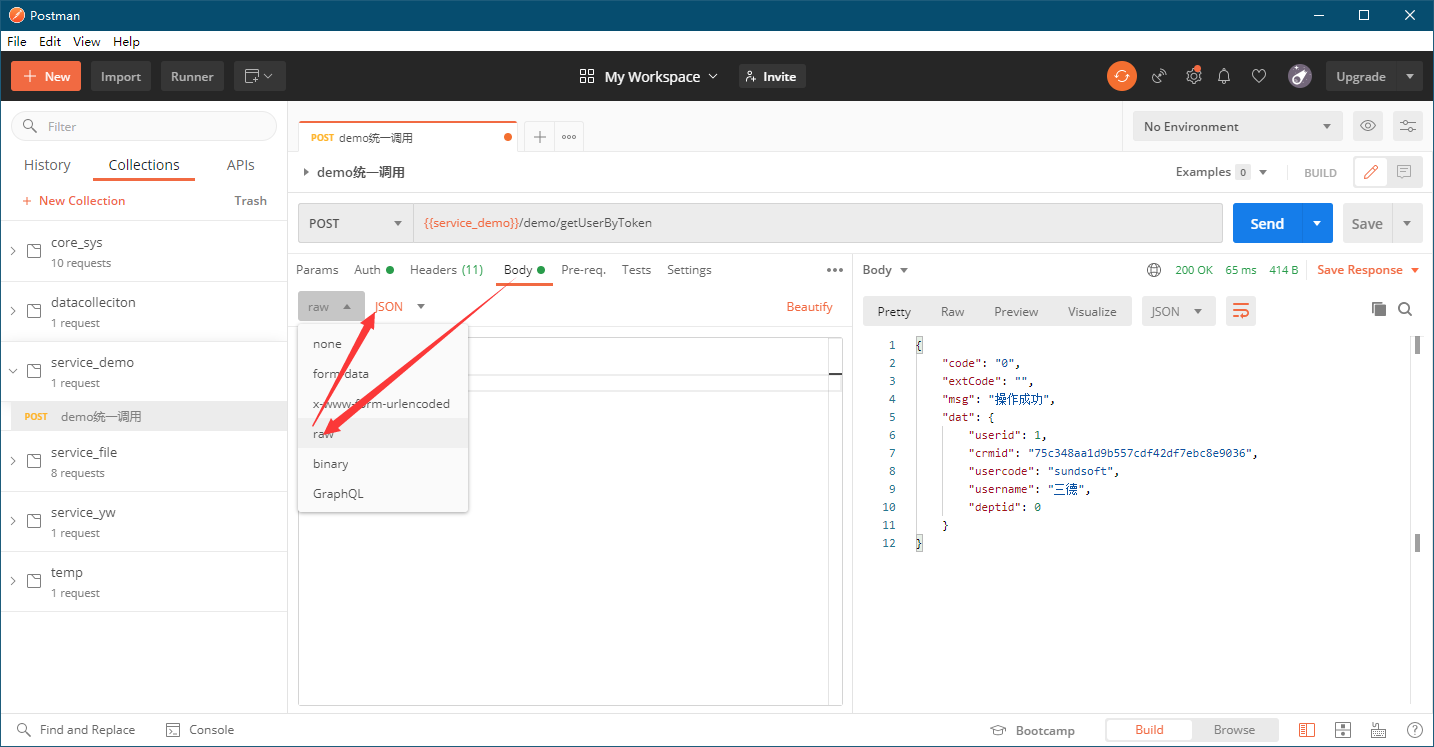The image size is (1434, 747).
Task: Select the demo统一调用 request in sidebar
Action: 144,416
